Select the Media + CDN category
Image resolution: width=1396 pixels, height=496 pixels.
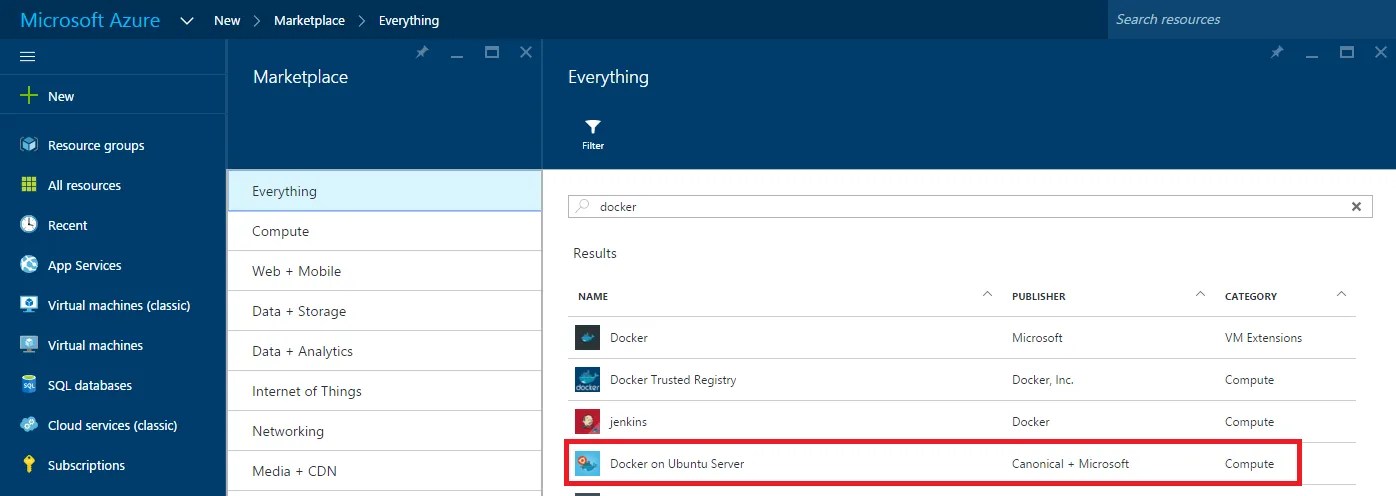[x=384, y=471]
